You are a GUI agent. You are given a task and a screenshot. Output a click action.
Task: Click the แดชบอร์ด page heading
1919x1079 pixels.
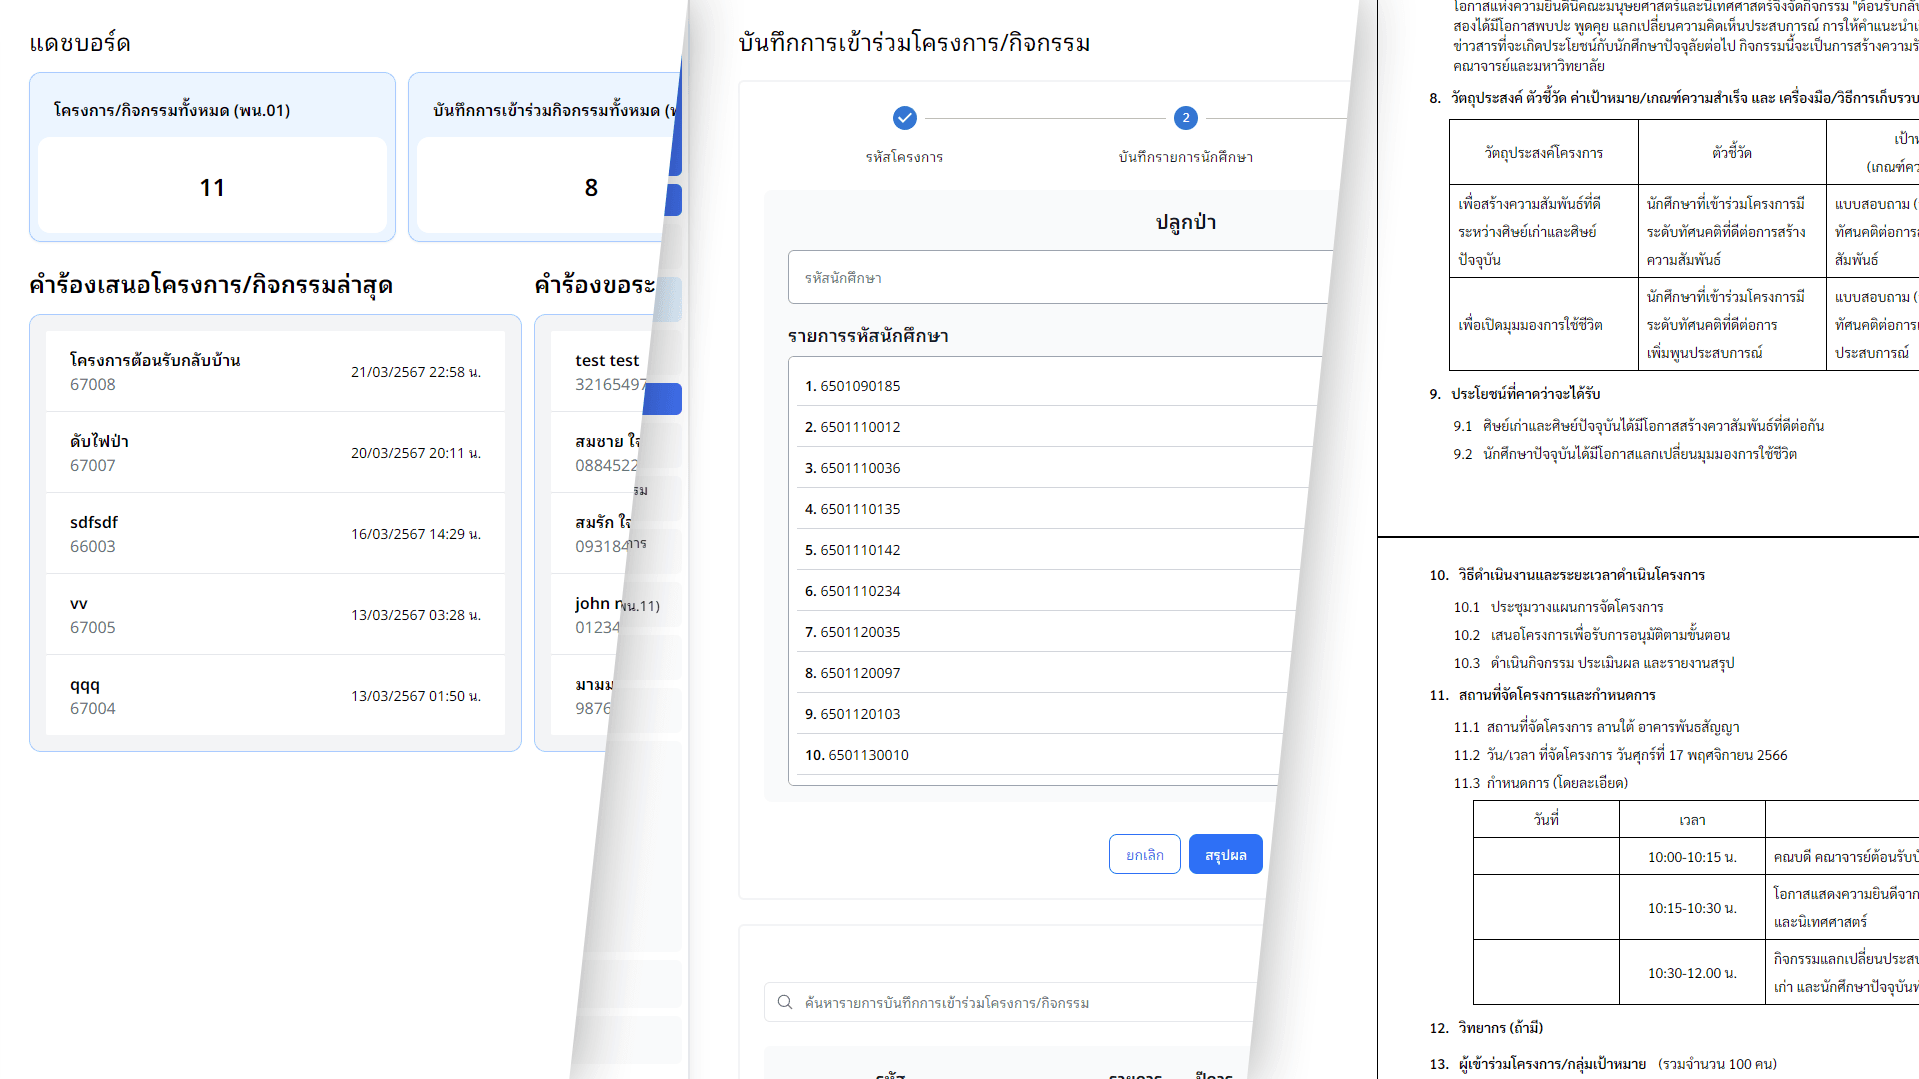click(80, 43)
